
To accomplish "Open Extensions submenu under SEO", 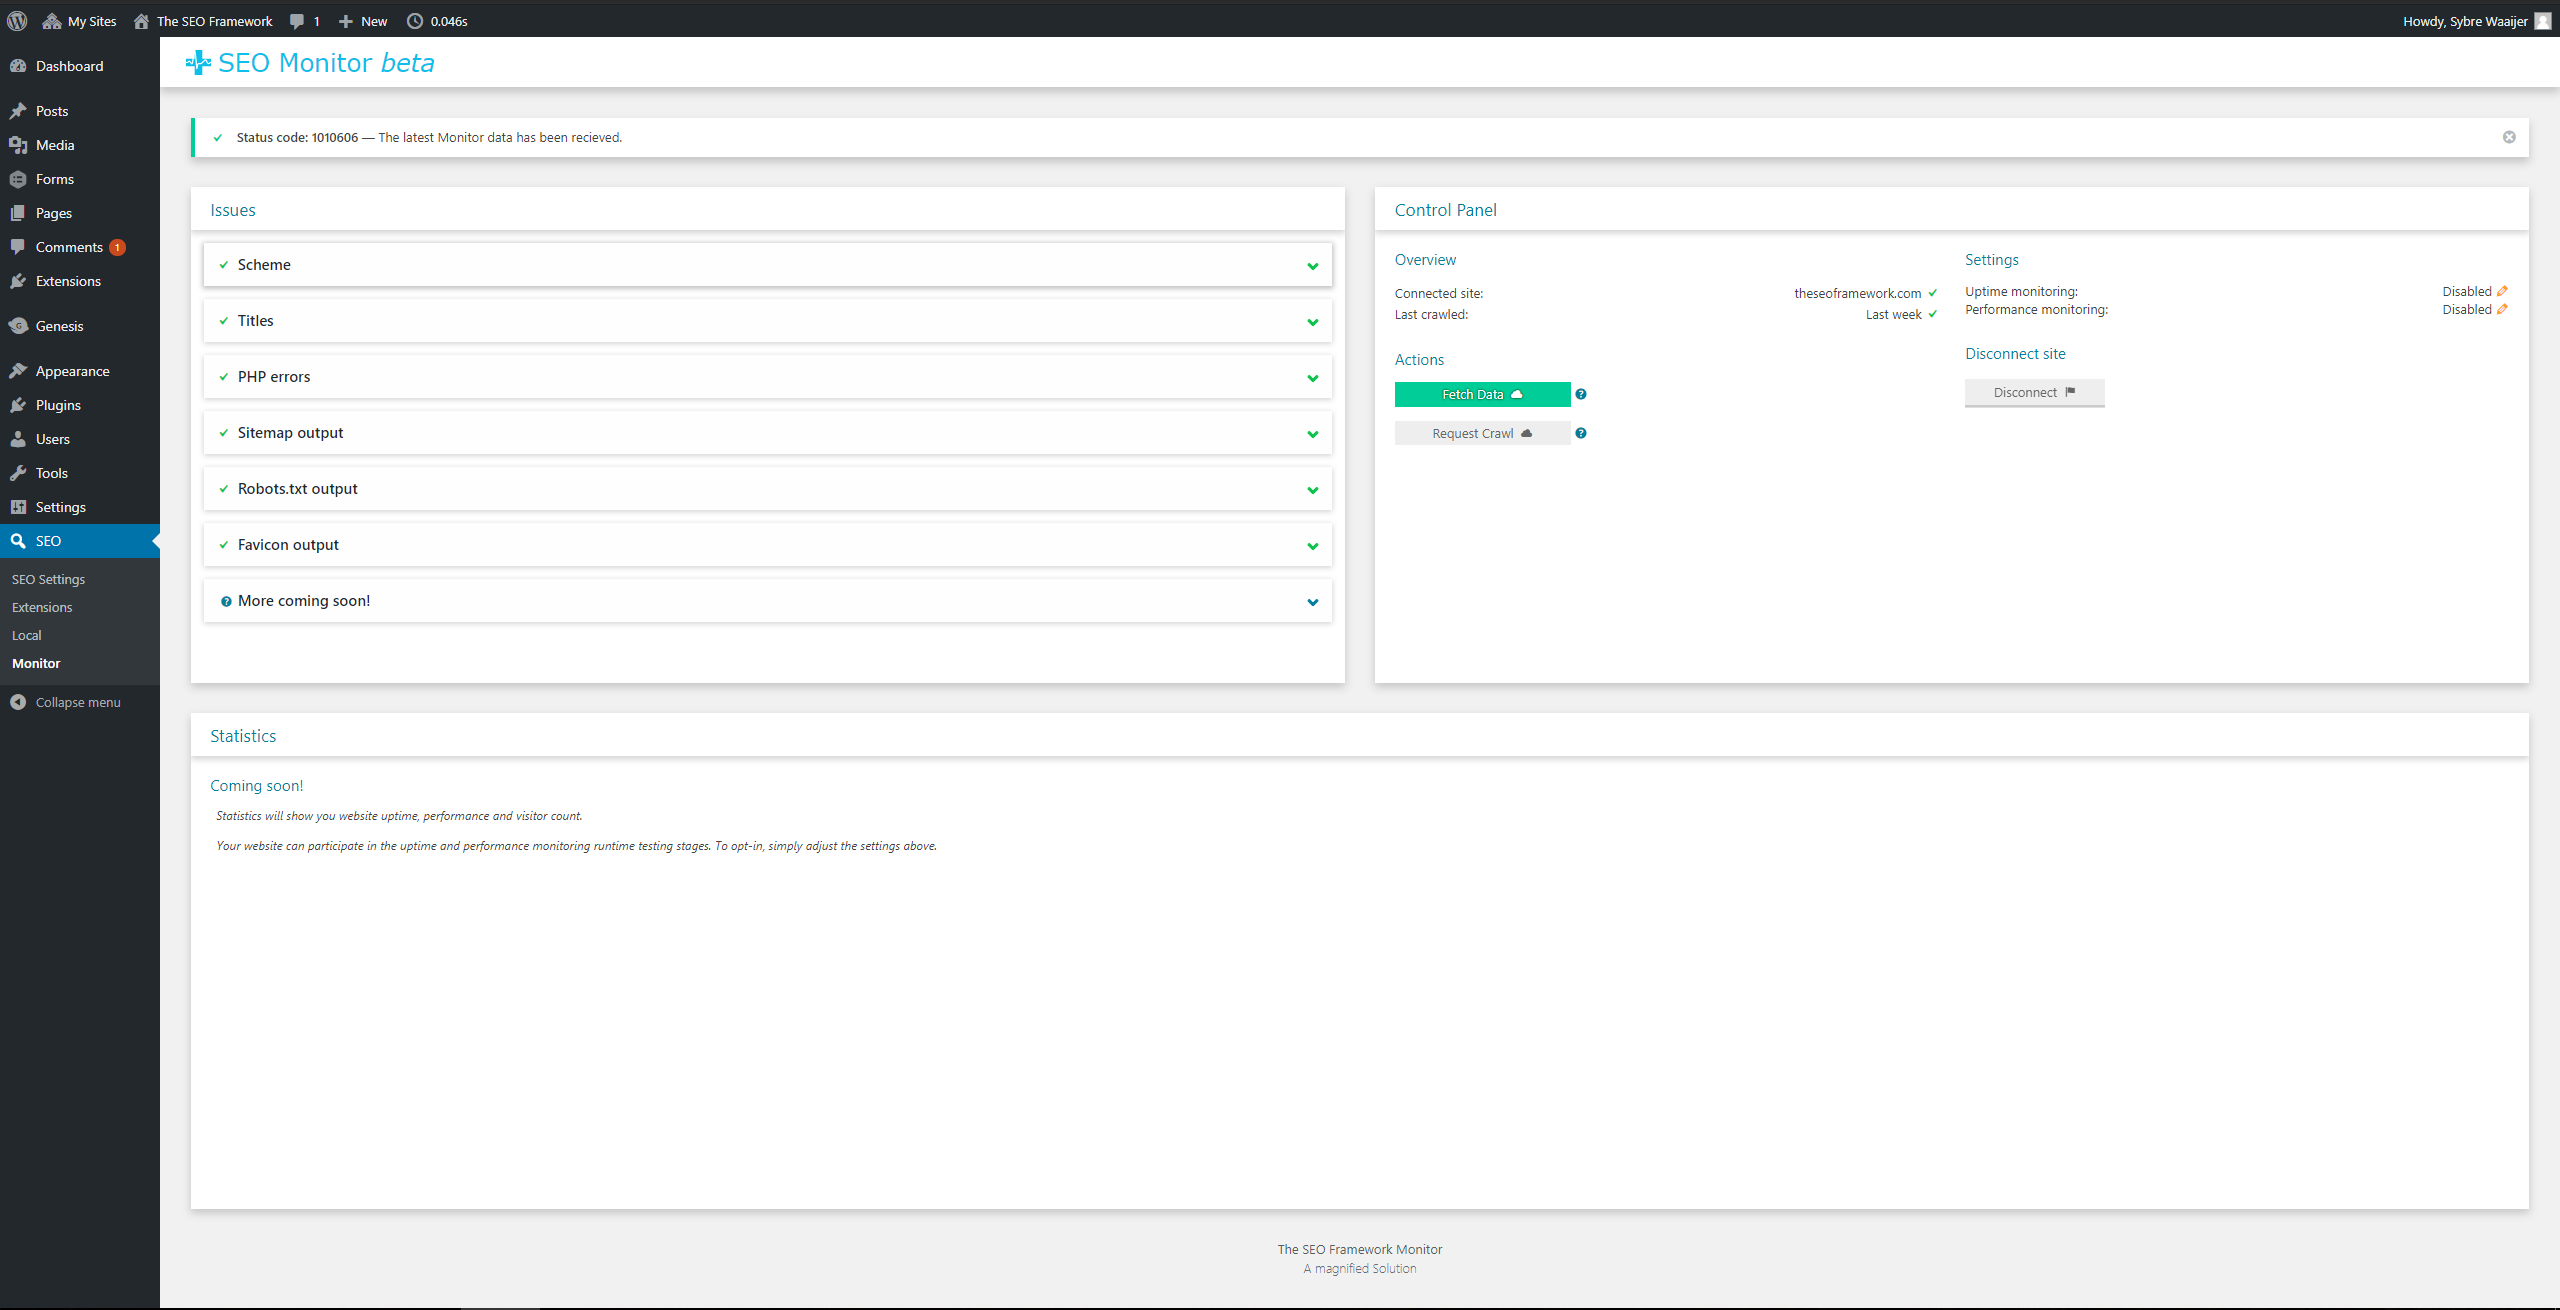I will 42,607.
